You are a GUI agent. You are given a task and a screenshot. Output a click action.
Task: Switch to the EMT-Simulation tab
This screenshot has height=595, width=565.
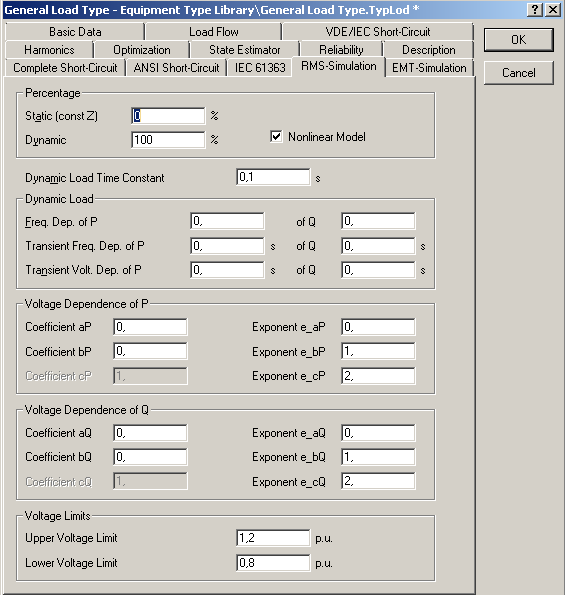pos(429,68)
